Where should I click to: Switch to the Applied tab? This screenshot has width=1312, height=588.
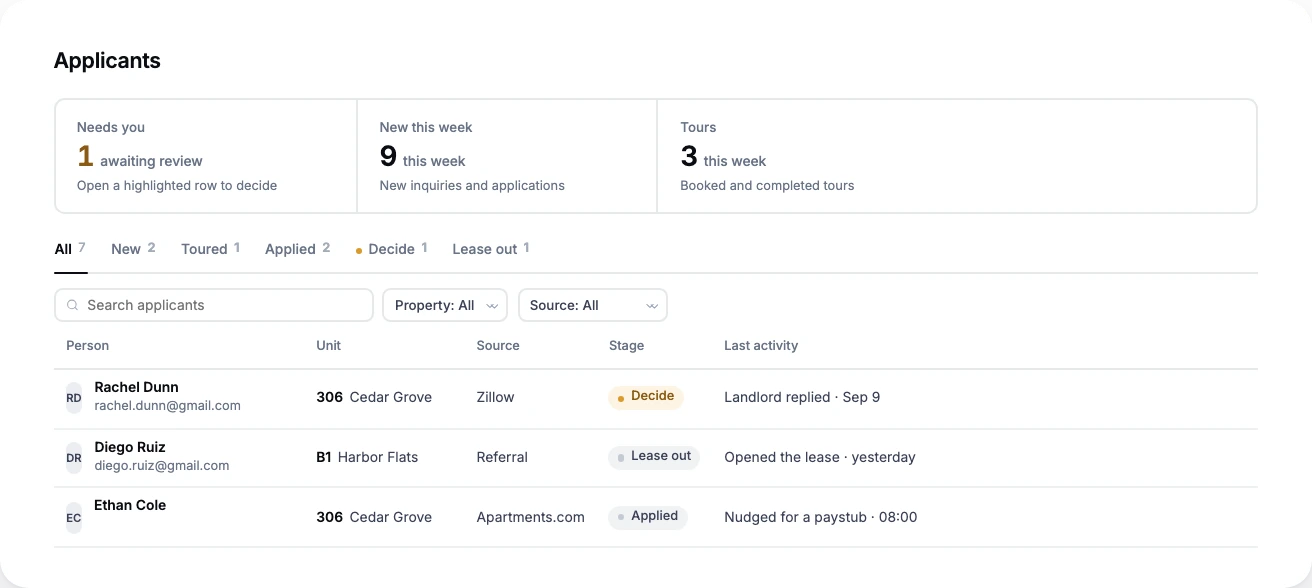click(297, 249)
